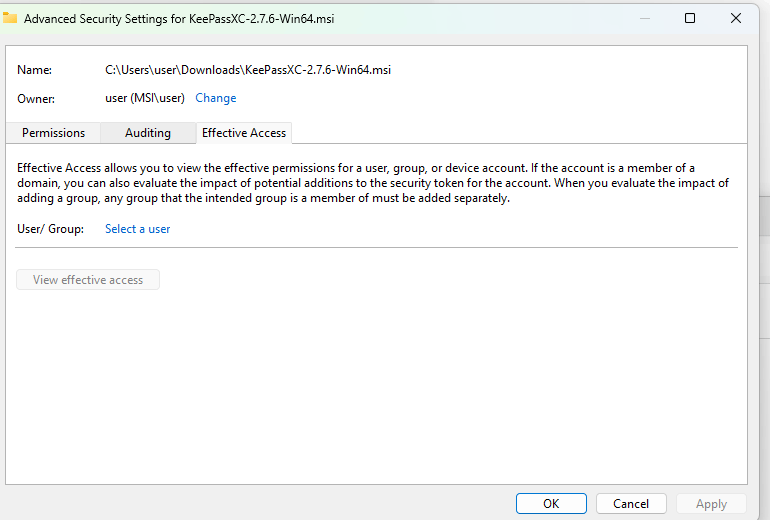Click the View effective access button
Viewport: 770px width, 520px height.
(88, 279)
